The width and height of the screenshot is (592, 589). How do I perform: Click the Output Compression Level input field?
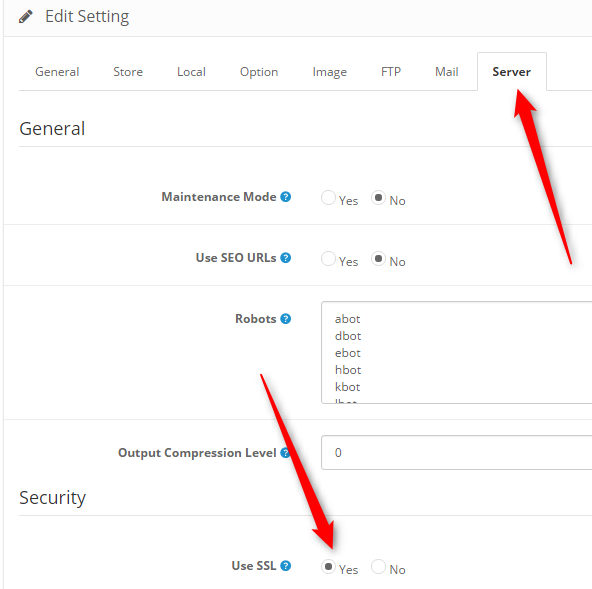click(x=456, y=452)
